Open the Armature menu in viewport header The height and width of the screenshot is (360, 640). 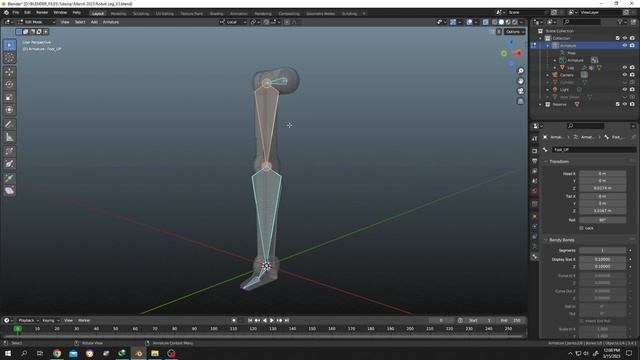coord(111,22)
